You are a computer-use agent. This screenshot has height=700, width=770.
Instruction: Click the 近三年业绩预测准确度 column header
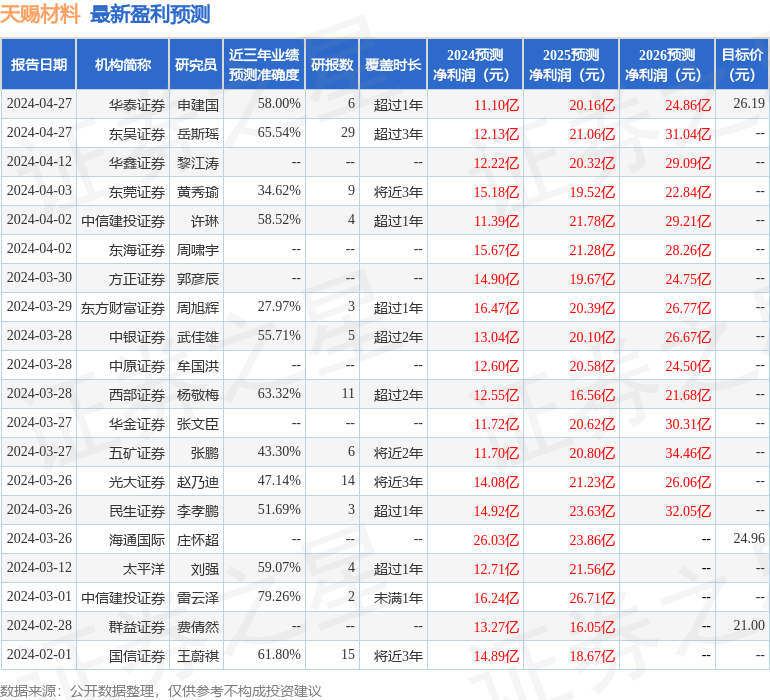264,65
